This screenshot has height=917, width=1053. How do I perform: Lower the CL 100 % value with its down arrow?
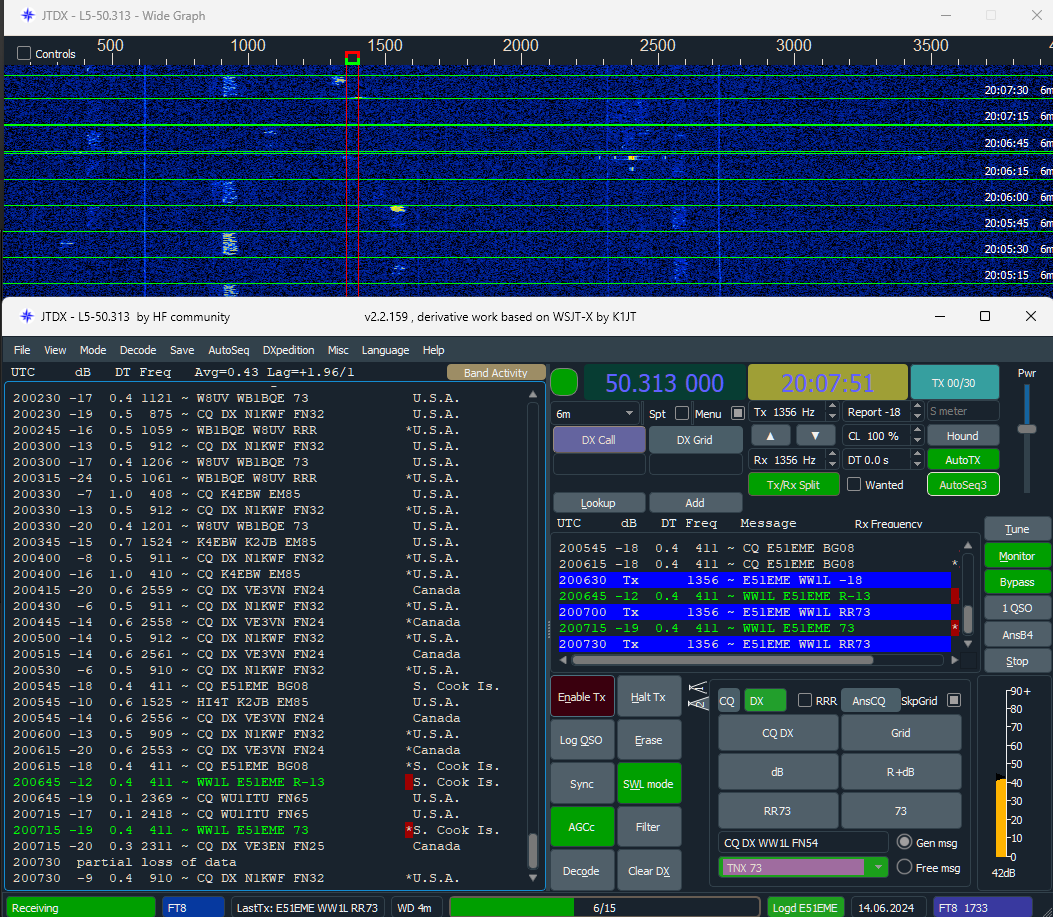coord(917,440)
